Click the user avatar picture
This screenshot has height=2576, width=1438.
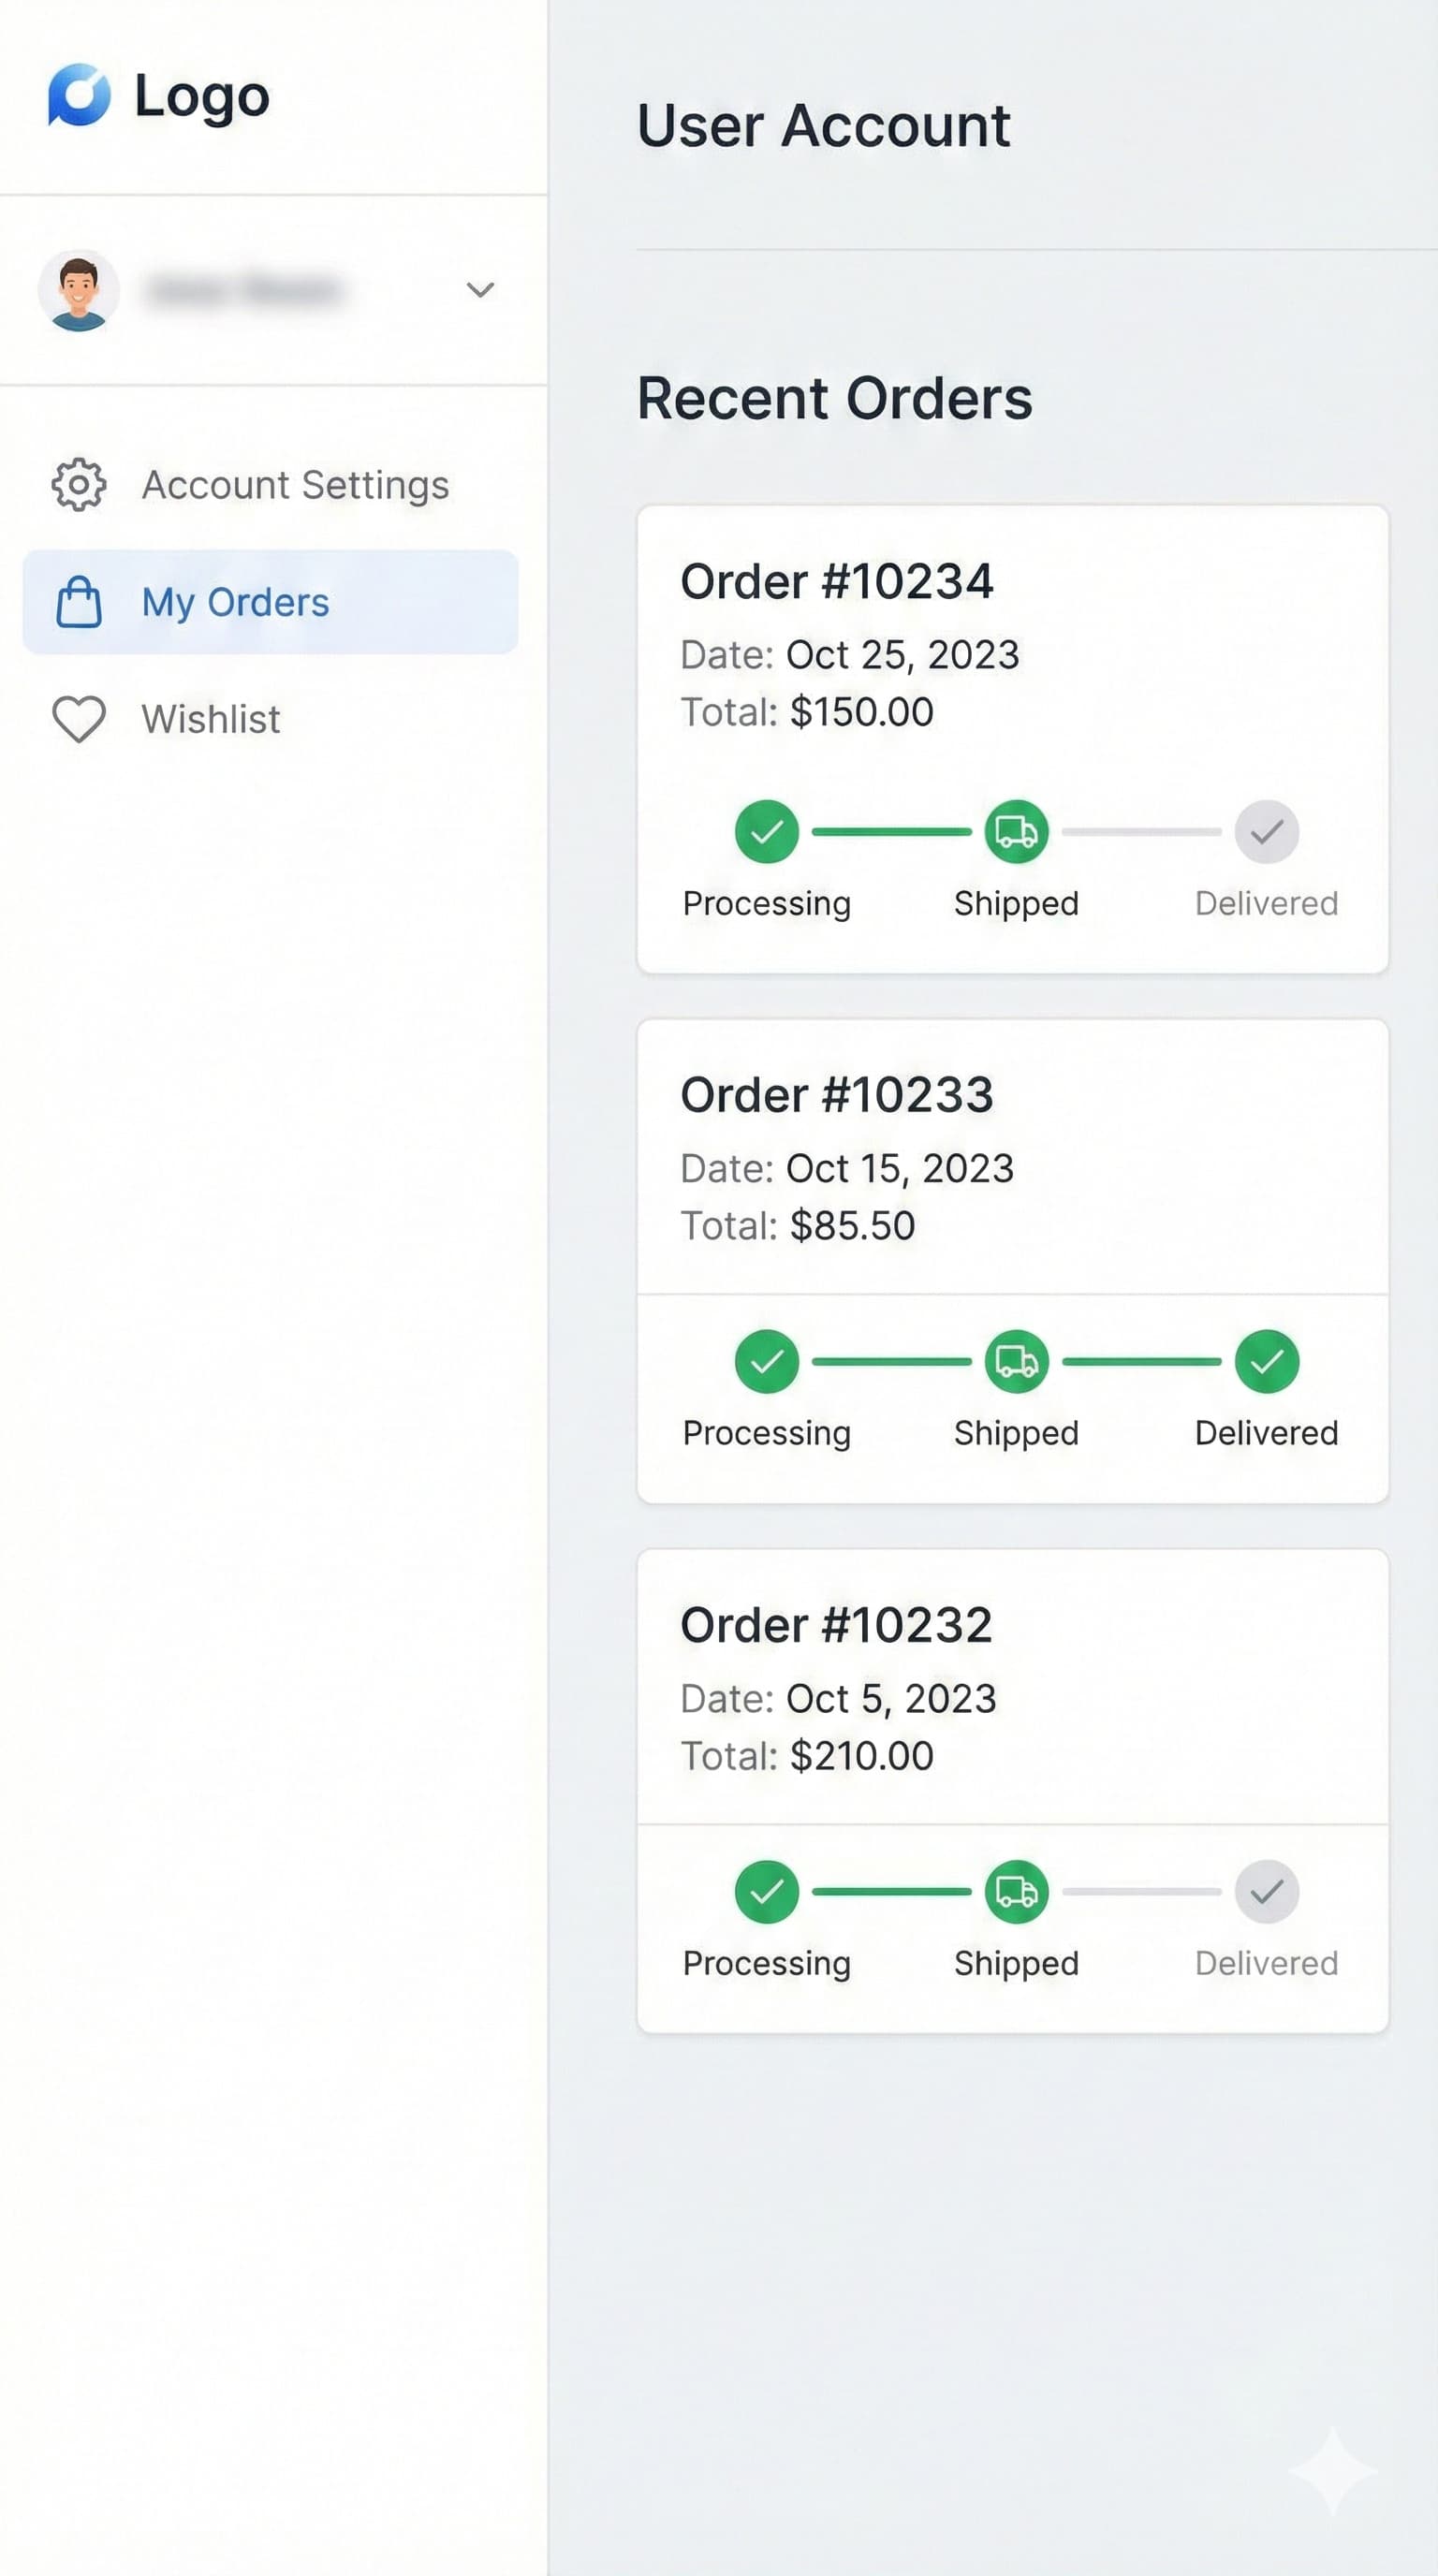tap(79, 290)
